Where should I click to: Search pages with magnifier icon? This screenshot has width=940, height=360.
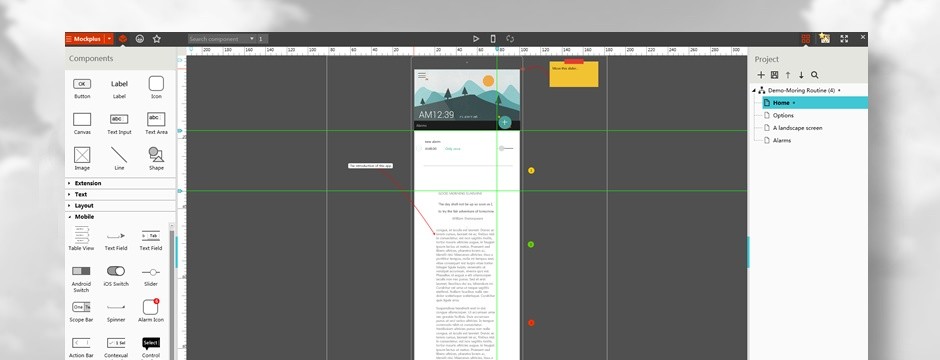coord(815,75)
